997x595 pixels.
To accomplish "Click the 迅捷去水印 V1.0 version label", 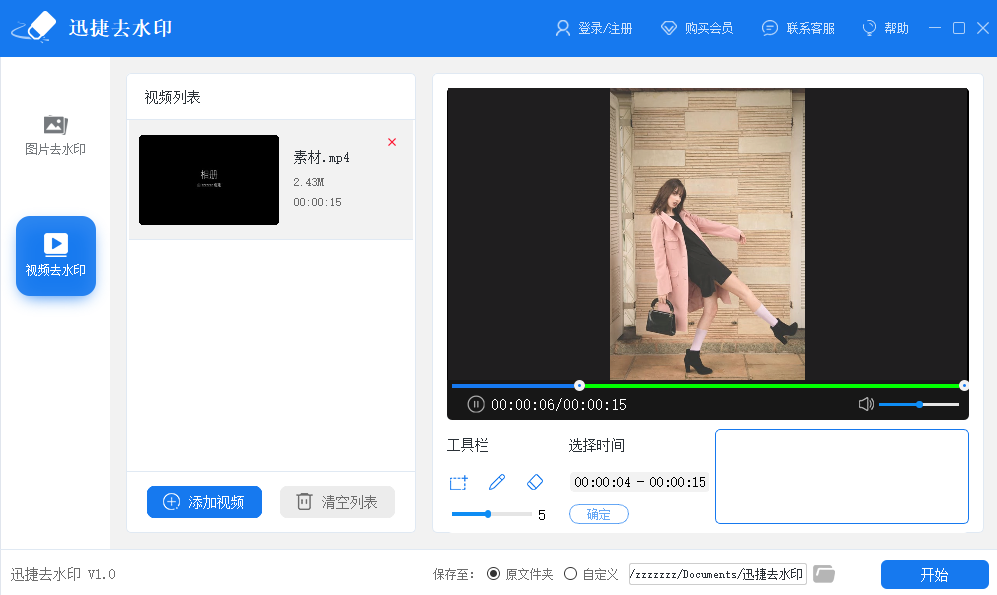I will (63, 574).
